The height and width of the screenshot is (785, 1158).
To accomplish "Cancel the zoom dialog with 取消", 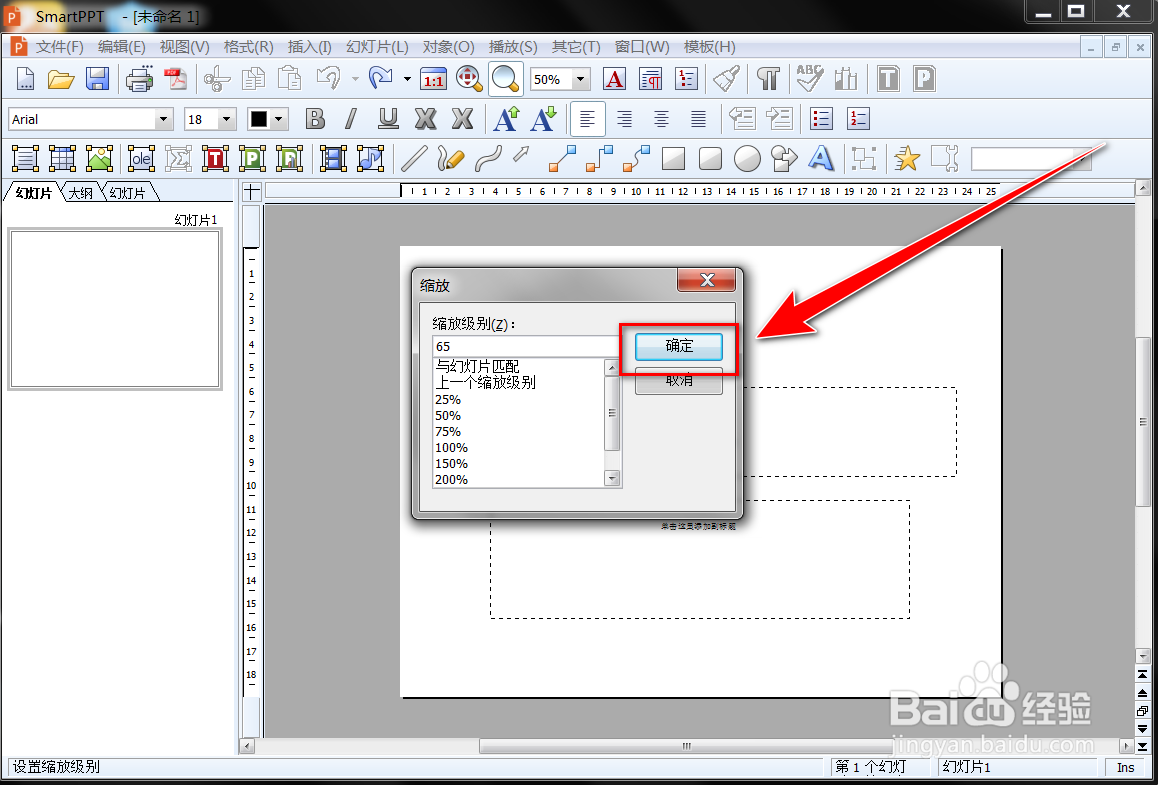I will point(679,381).
